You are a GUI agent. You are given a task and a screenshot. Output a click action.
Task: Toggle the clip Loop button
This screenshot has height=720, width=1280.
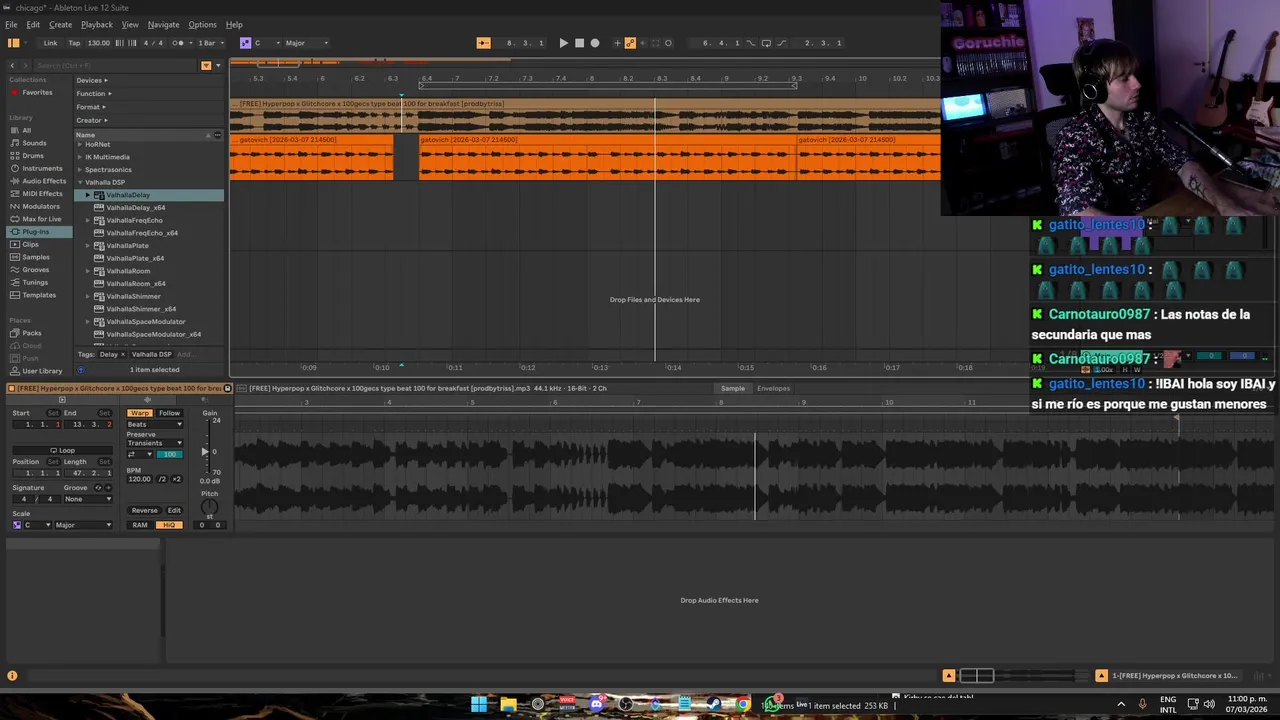pos(62,450)
